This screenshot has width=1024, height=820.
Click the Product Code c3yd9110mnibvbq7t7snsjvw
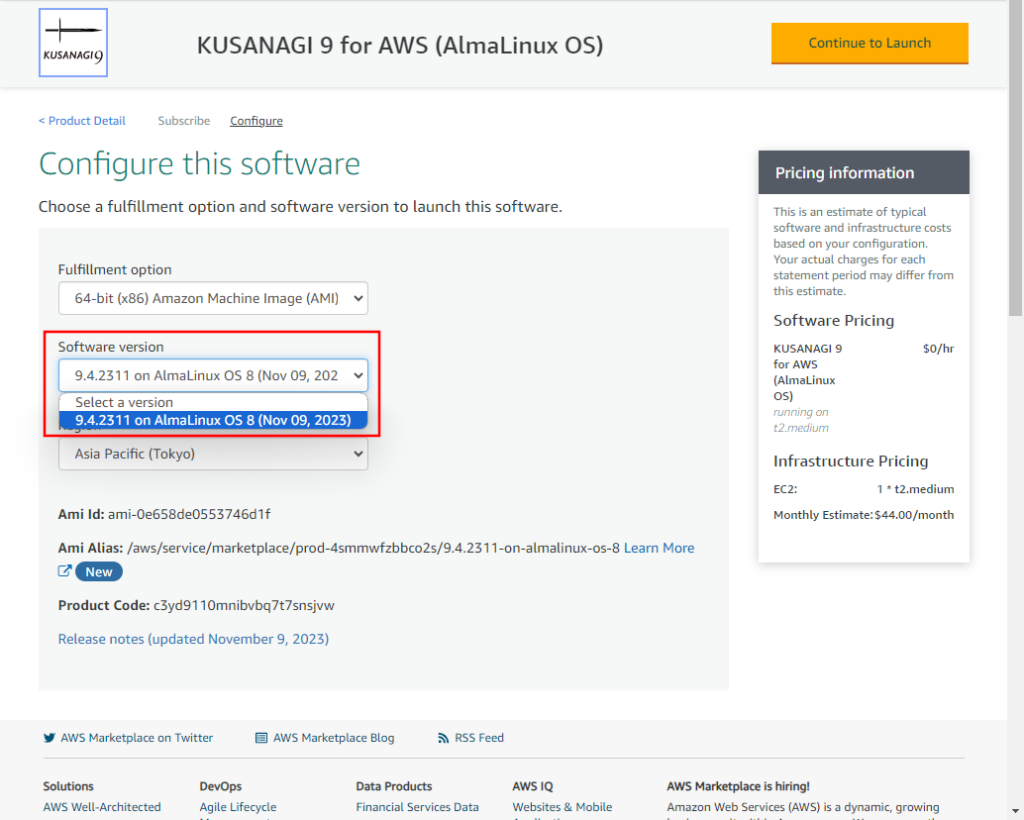tap(244, 605)
